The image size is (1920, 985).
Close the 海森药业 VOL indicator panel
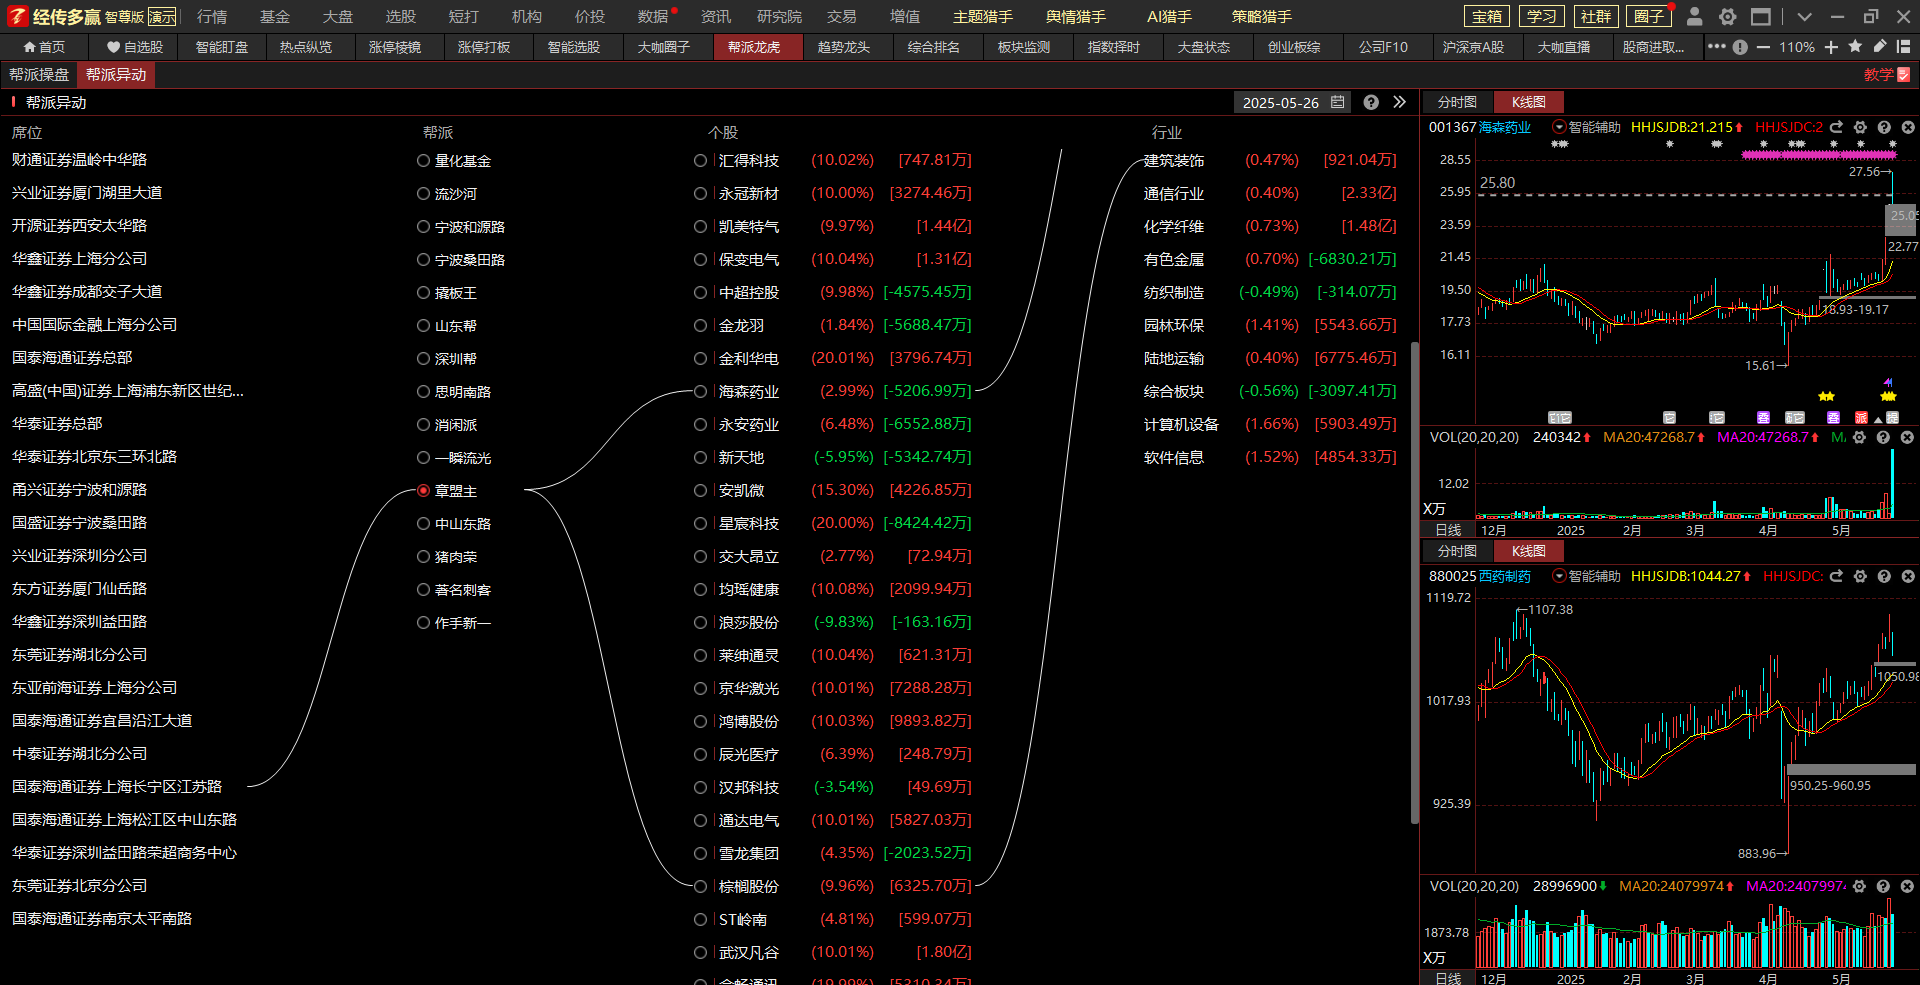(x=1907, y=437)
